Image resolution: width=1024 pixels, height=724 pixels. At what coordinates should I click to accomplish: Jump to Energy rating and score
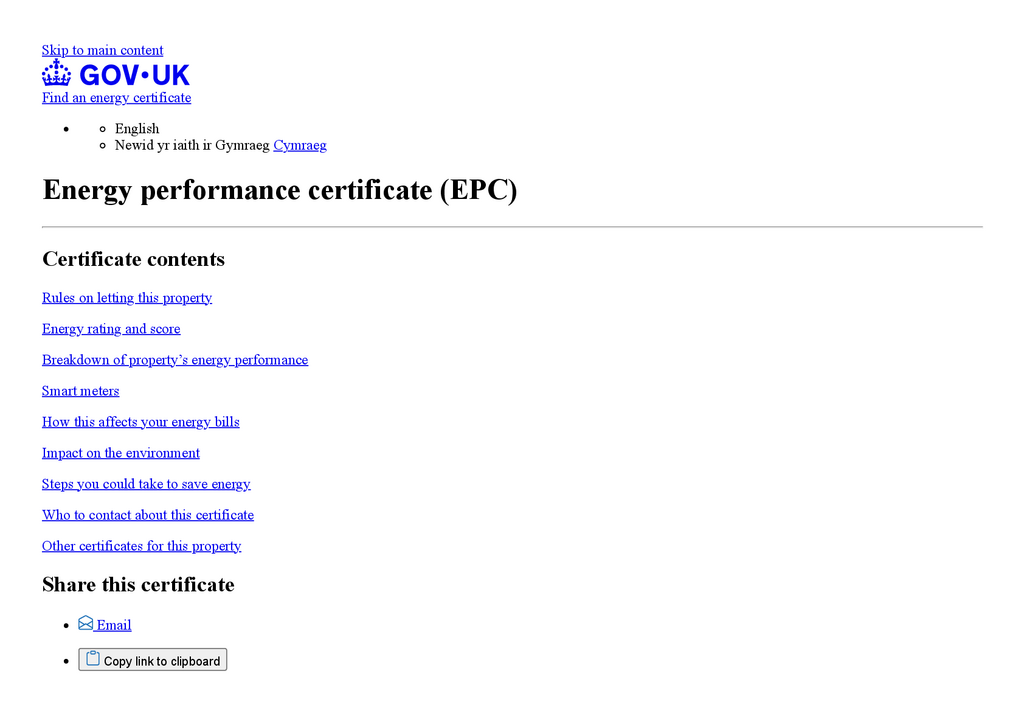[111, 329]
